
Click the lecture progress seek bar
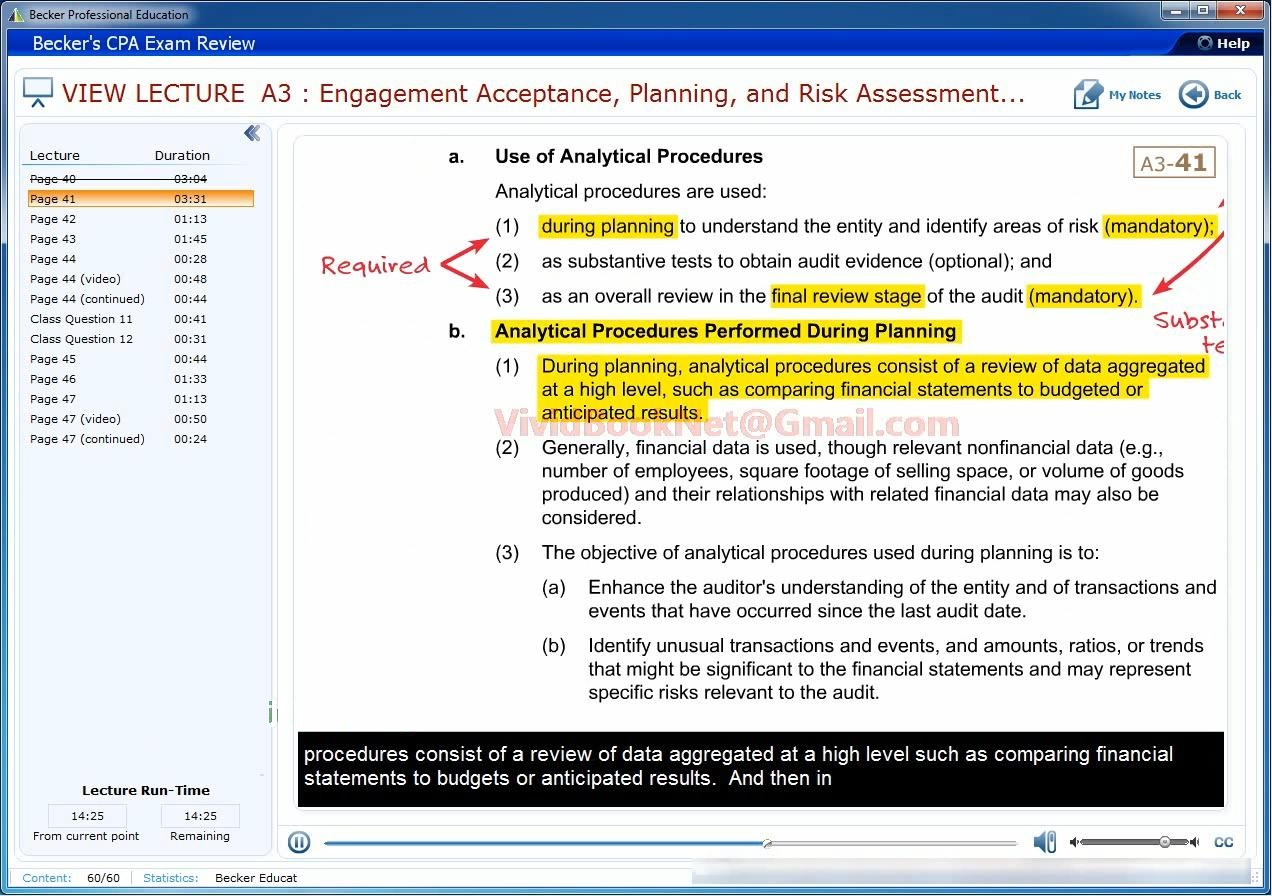[670, 843]
